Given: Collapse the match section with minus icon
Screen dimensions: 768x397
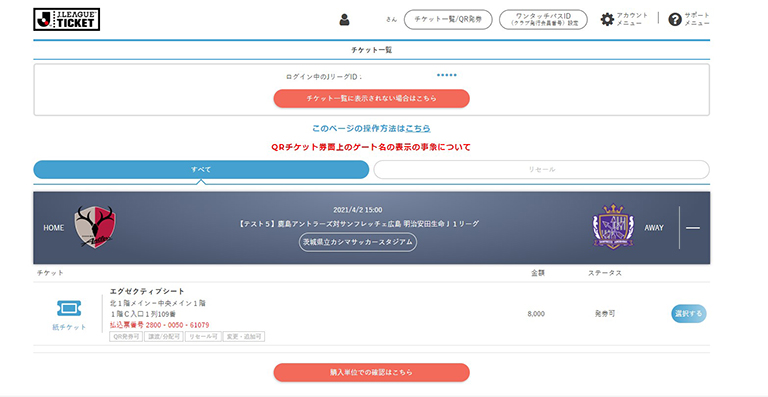Looking at the screenshot, I should pos(693,228).
